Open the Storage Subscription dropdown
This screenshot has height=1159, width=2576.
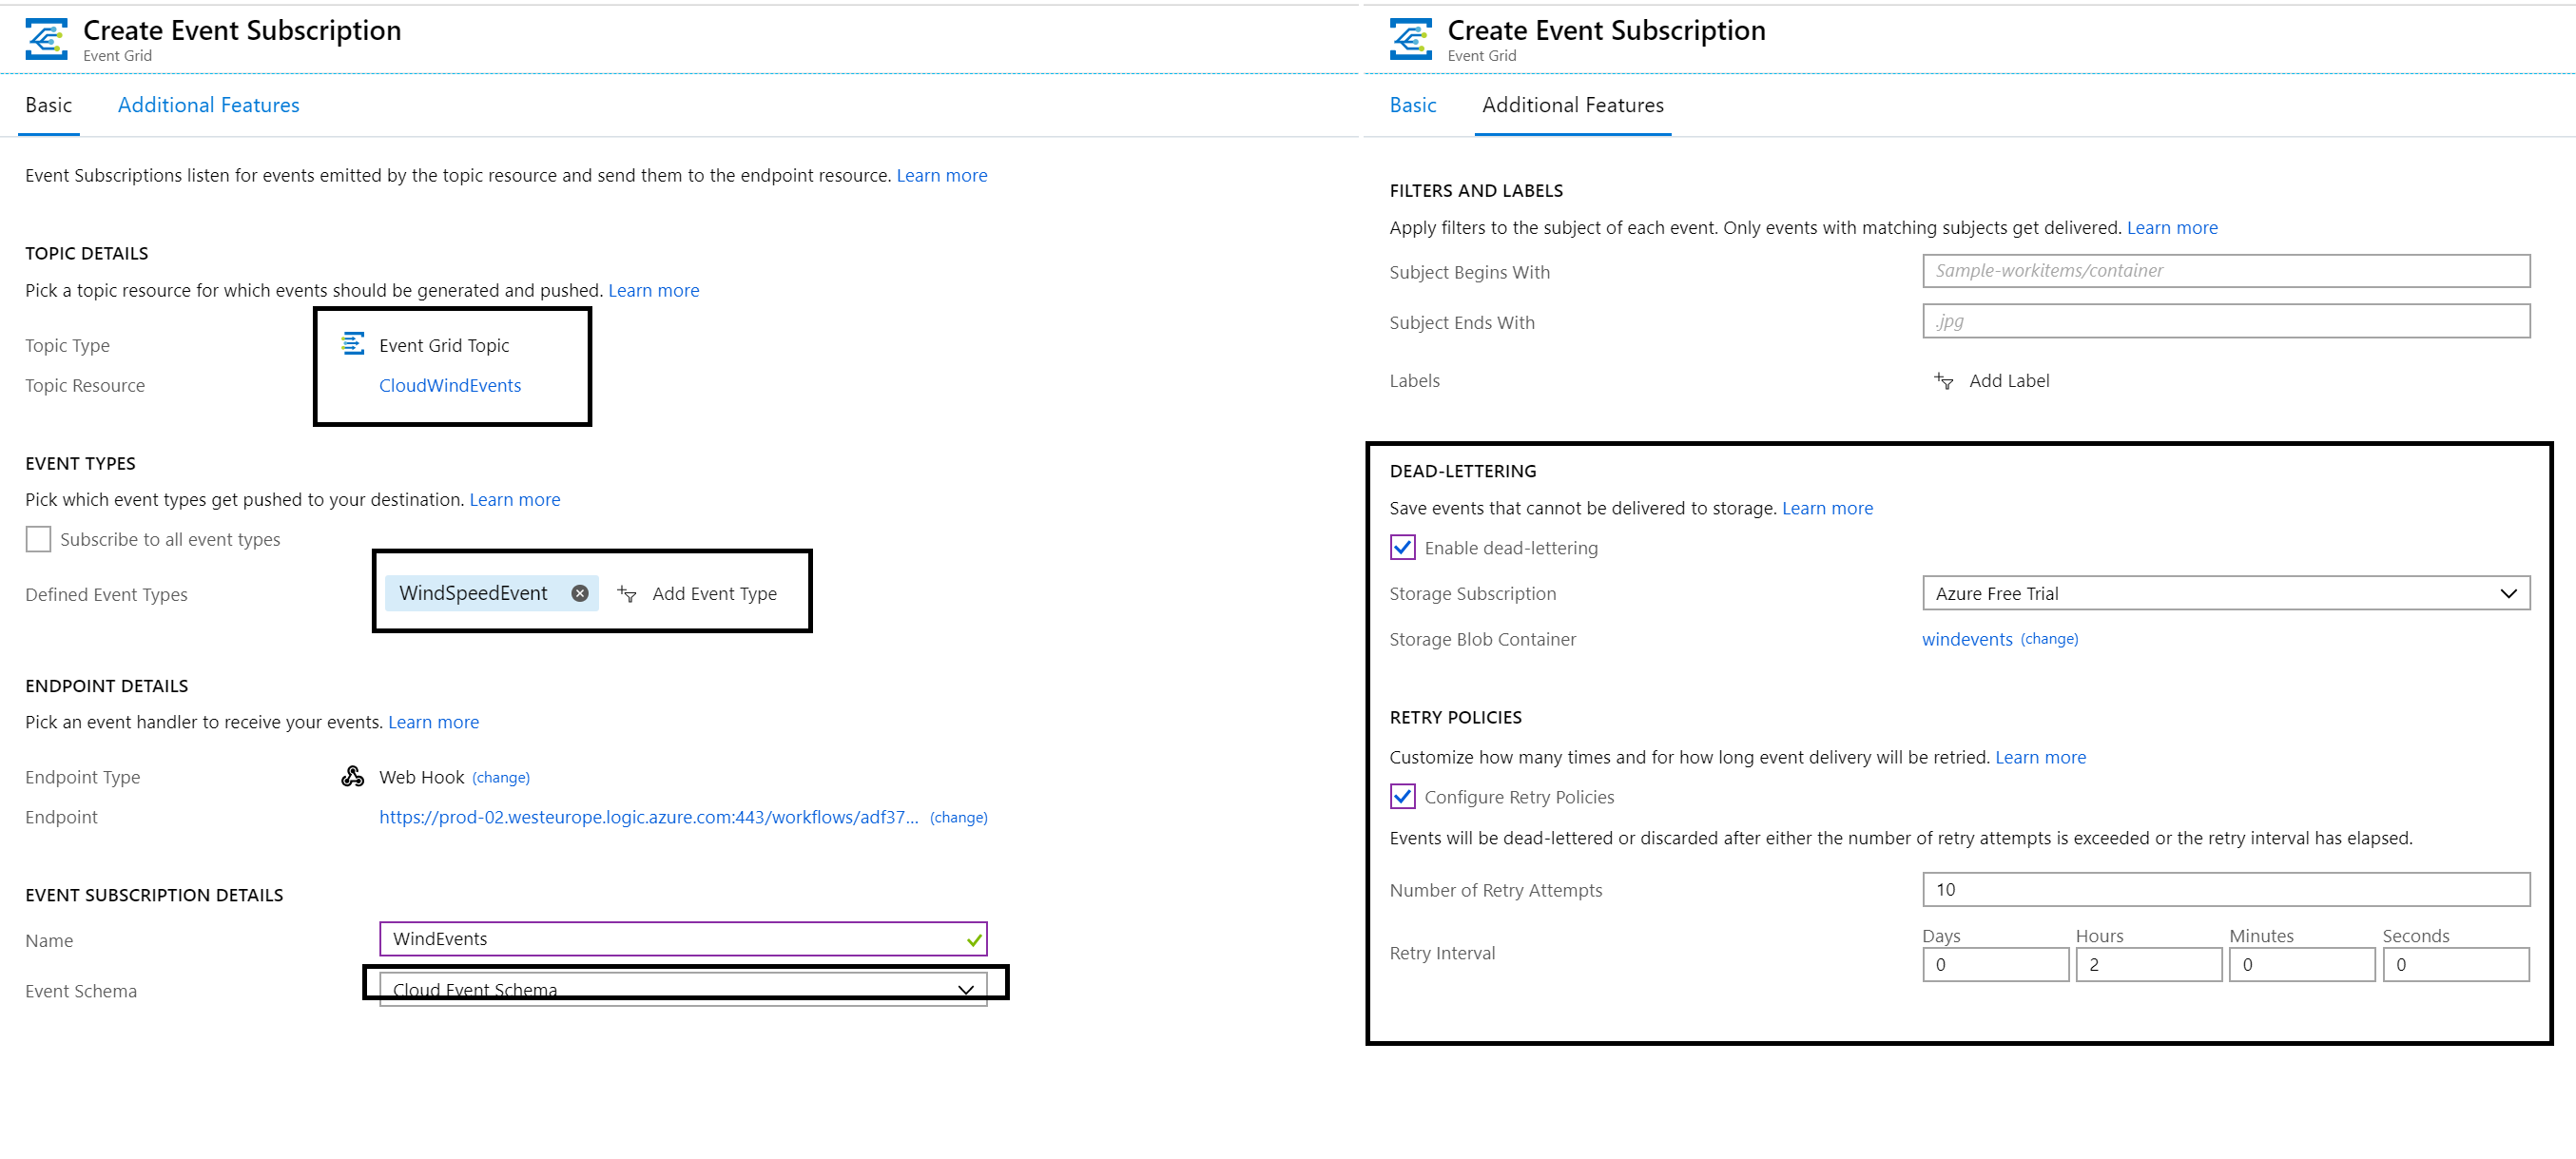[x=2225, y=593]
